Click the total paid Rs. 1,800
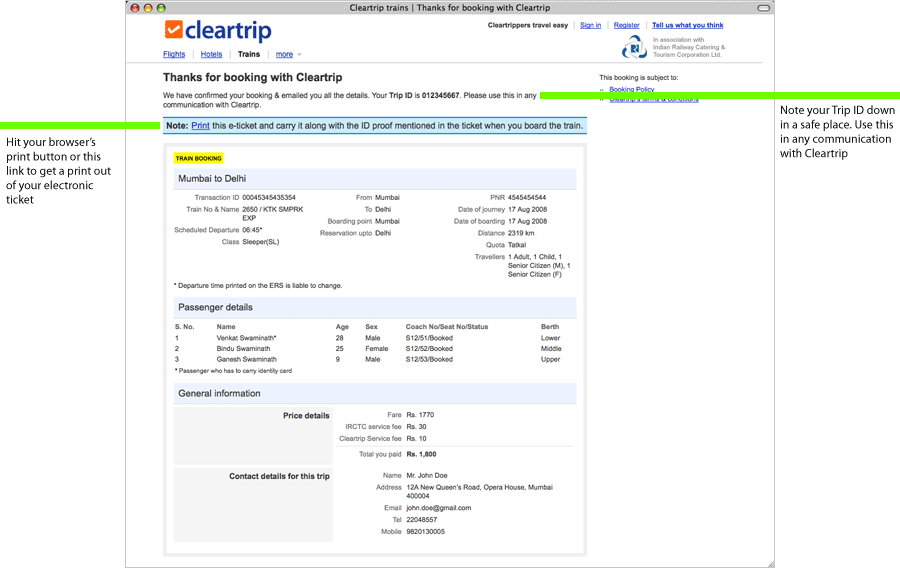The height and width of the screenshot is (568, 900). [x=421, y=454]
